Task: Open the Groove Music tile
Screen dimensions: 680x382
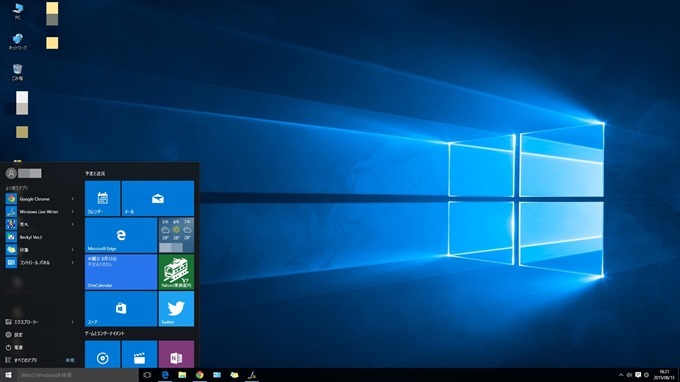Action: pos(102,354)
